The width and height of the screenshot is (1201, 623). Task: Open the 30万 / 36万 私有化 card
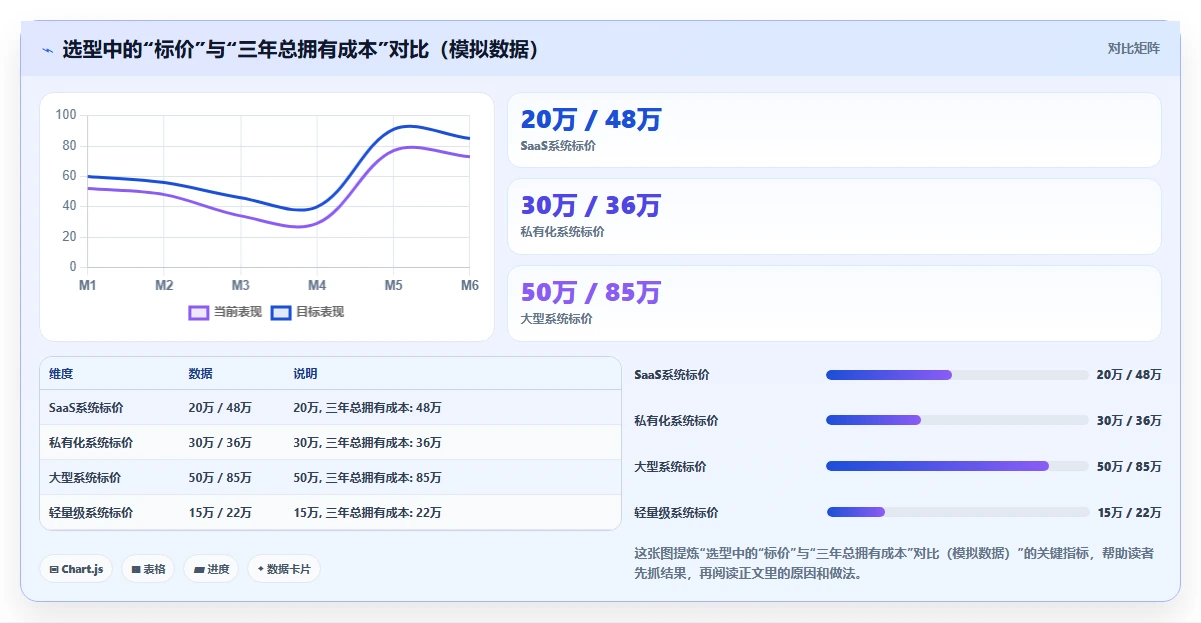point(834,217)
